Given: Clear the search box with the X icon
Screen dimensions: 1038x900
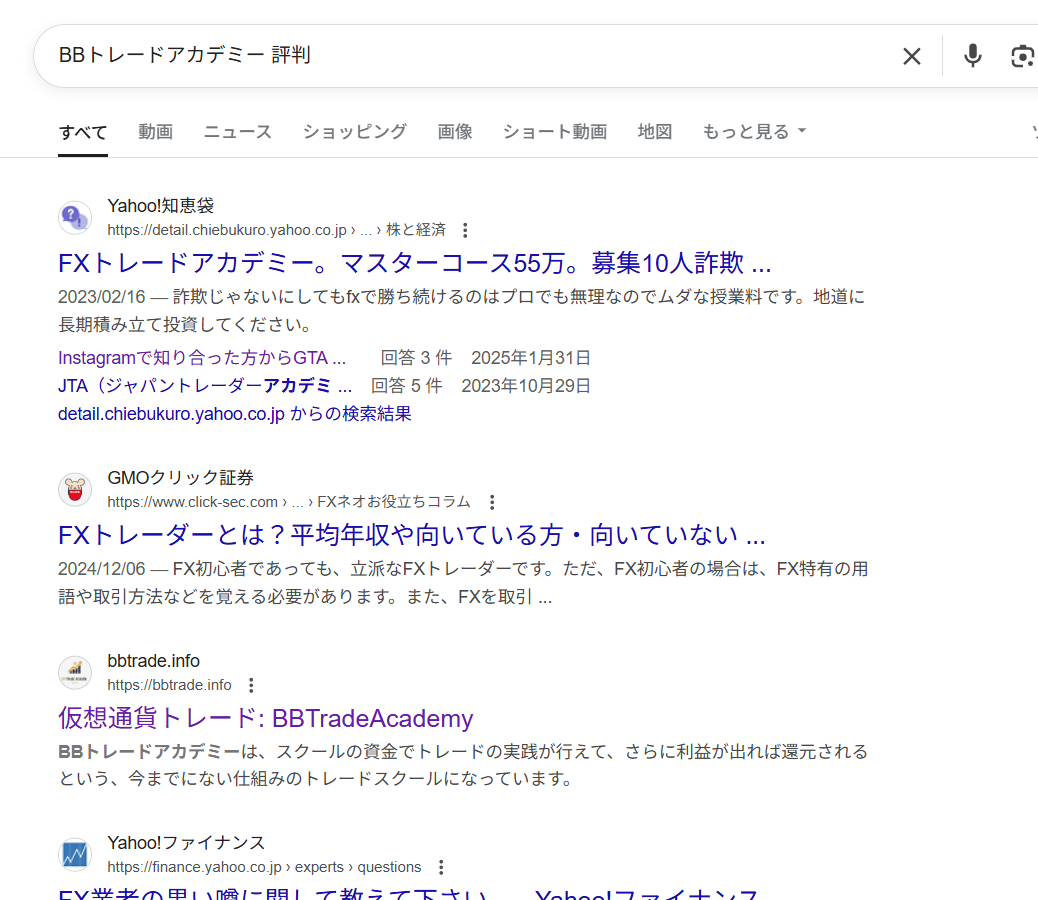Looking at the screenshot, I should click(x=912, y=56).
